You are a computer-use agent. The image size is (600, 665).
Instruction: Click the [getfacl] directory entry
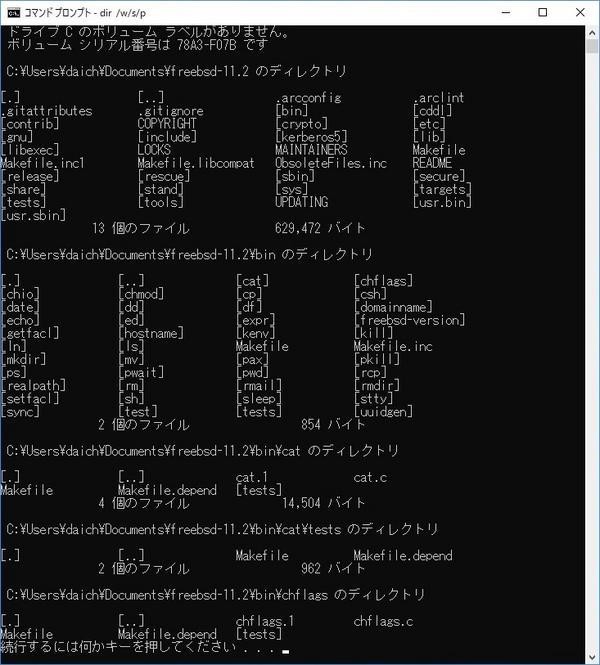(x=30, y=333)
